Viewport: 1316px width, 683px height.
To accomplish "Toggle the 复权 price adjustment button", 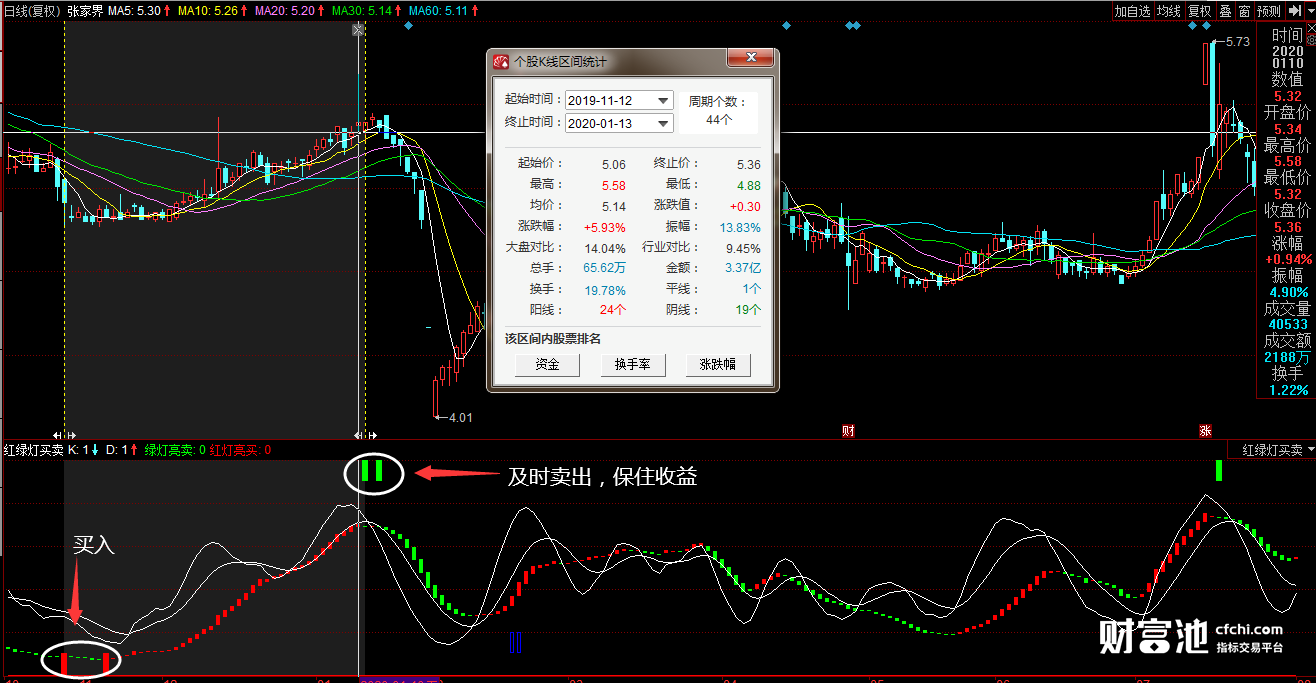I will point(1199,11).
